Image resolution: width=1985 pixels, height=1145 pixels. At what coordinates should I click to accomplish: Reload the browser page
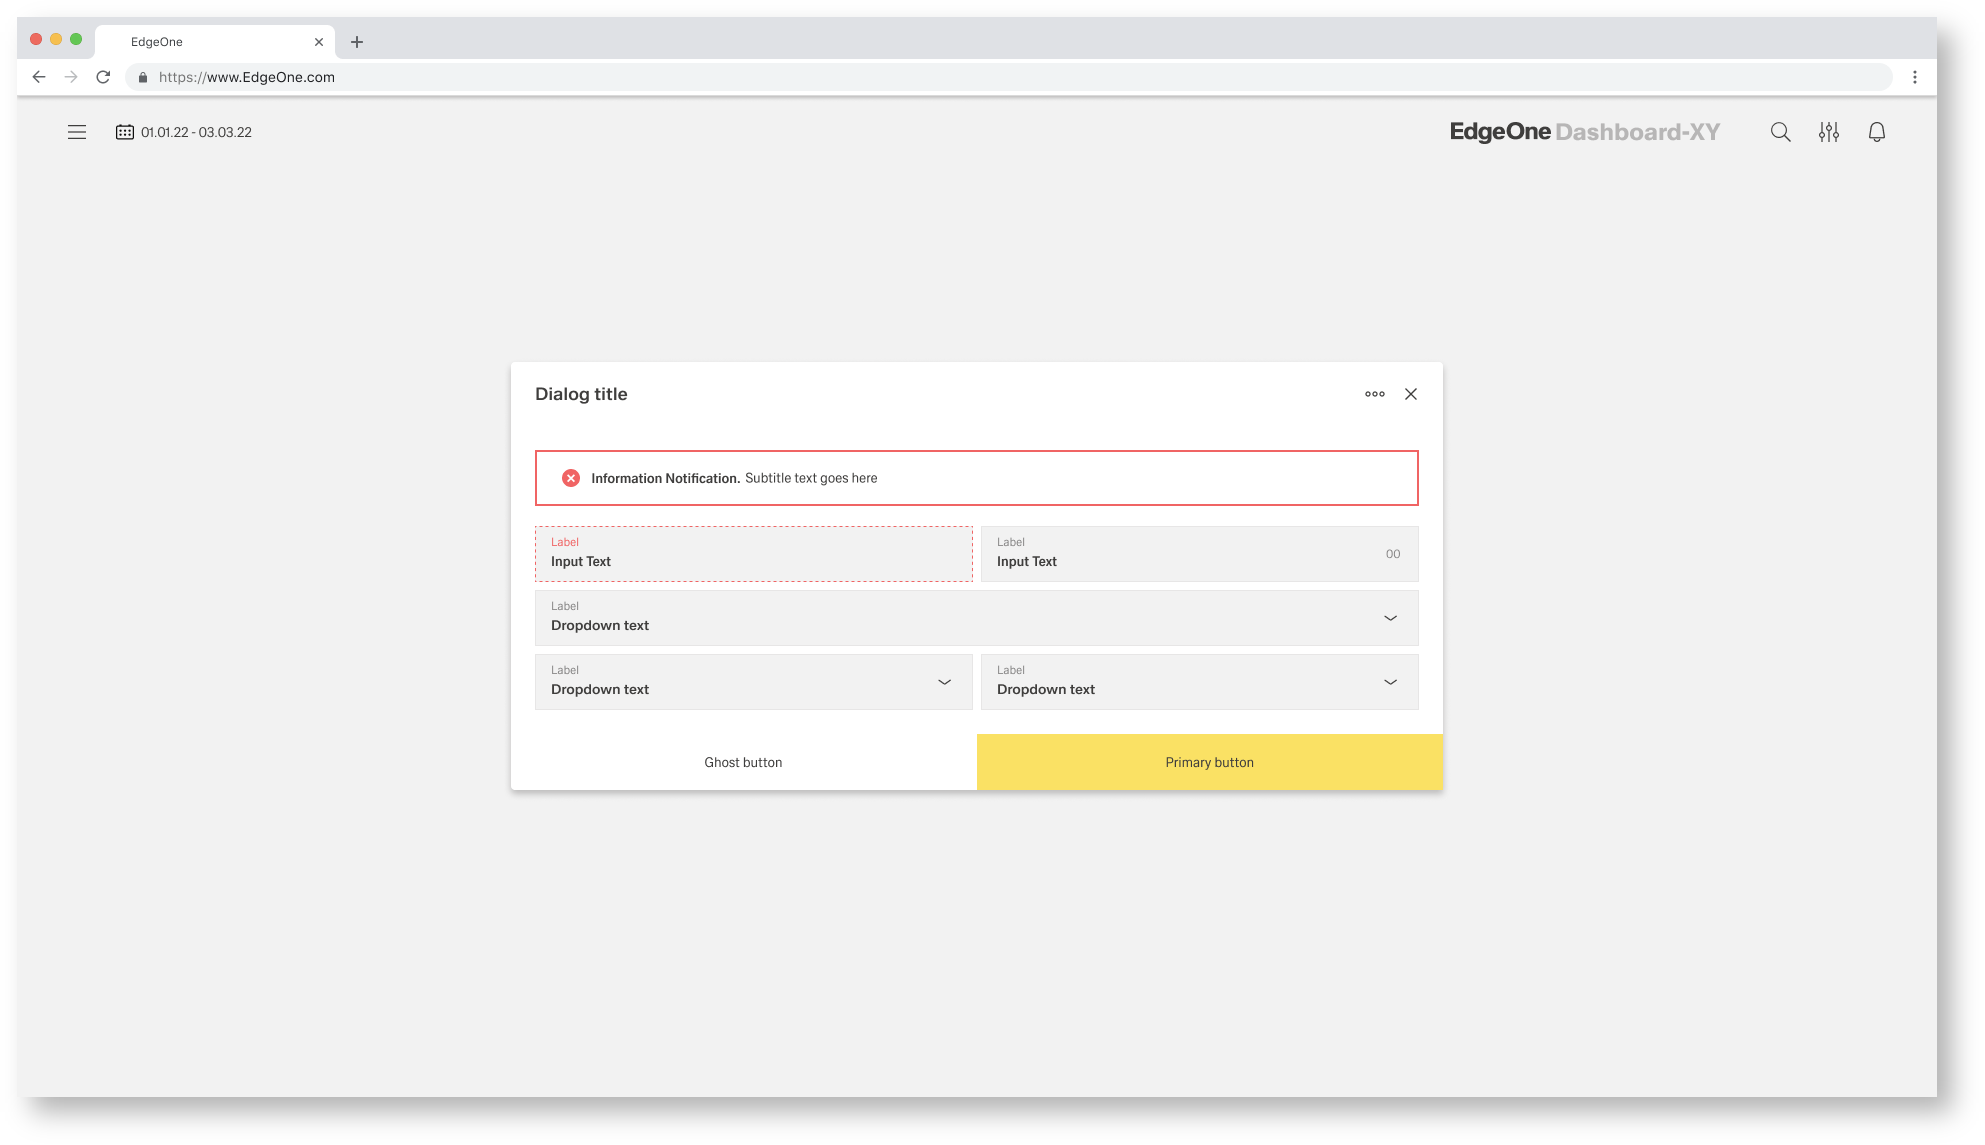click(103, 77)
